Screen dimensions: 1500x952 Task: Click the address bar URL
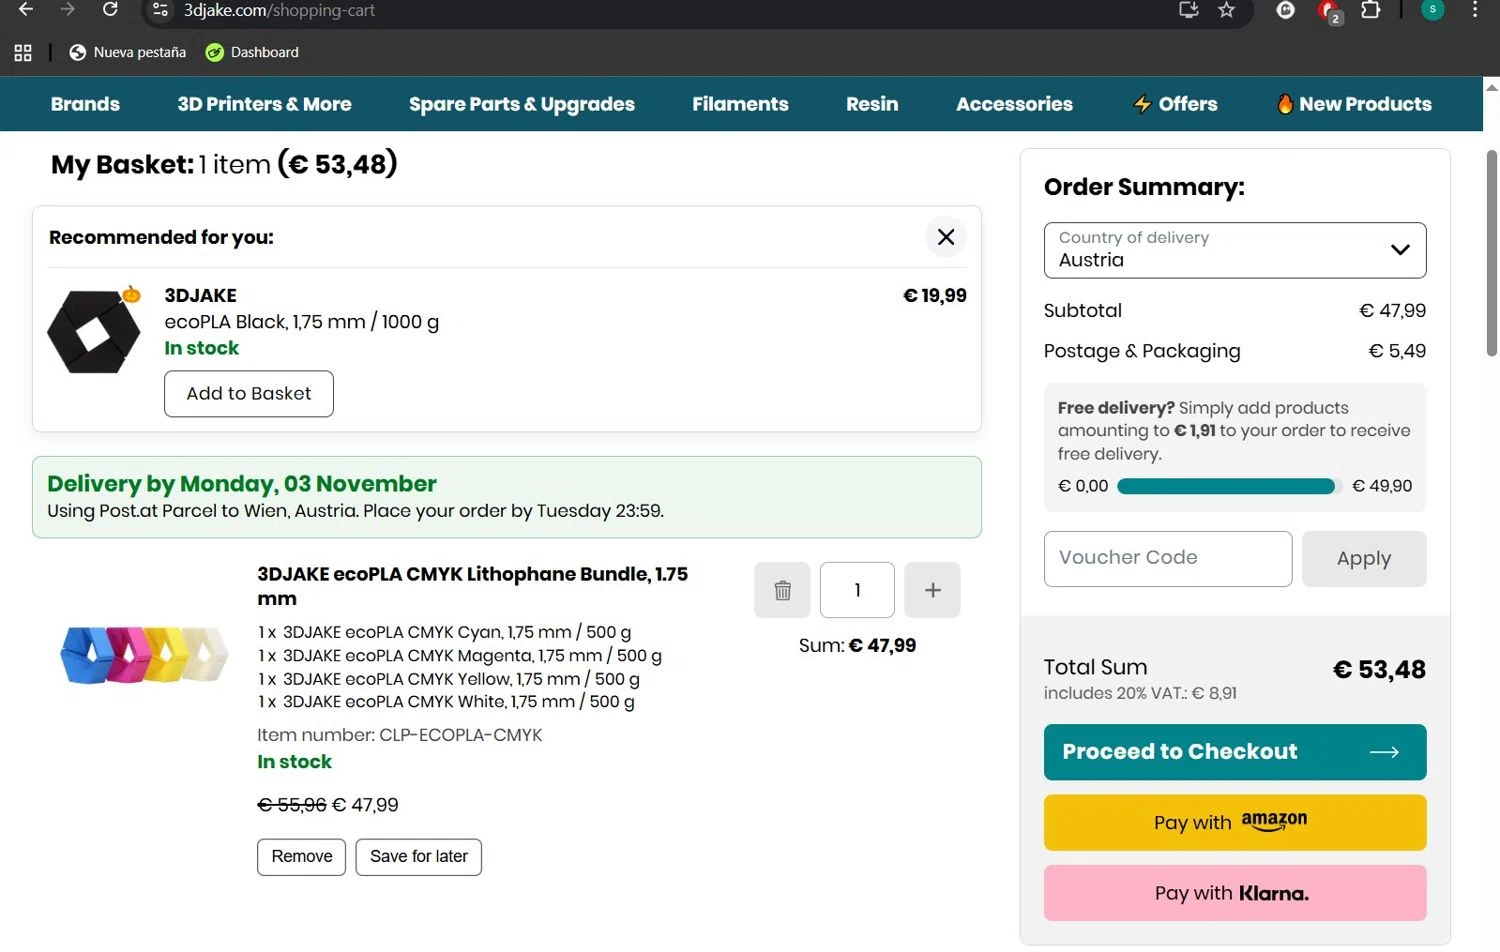click(279, 10)
